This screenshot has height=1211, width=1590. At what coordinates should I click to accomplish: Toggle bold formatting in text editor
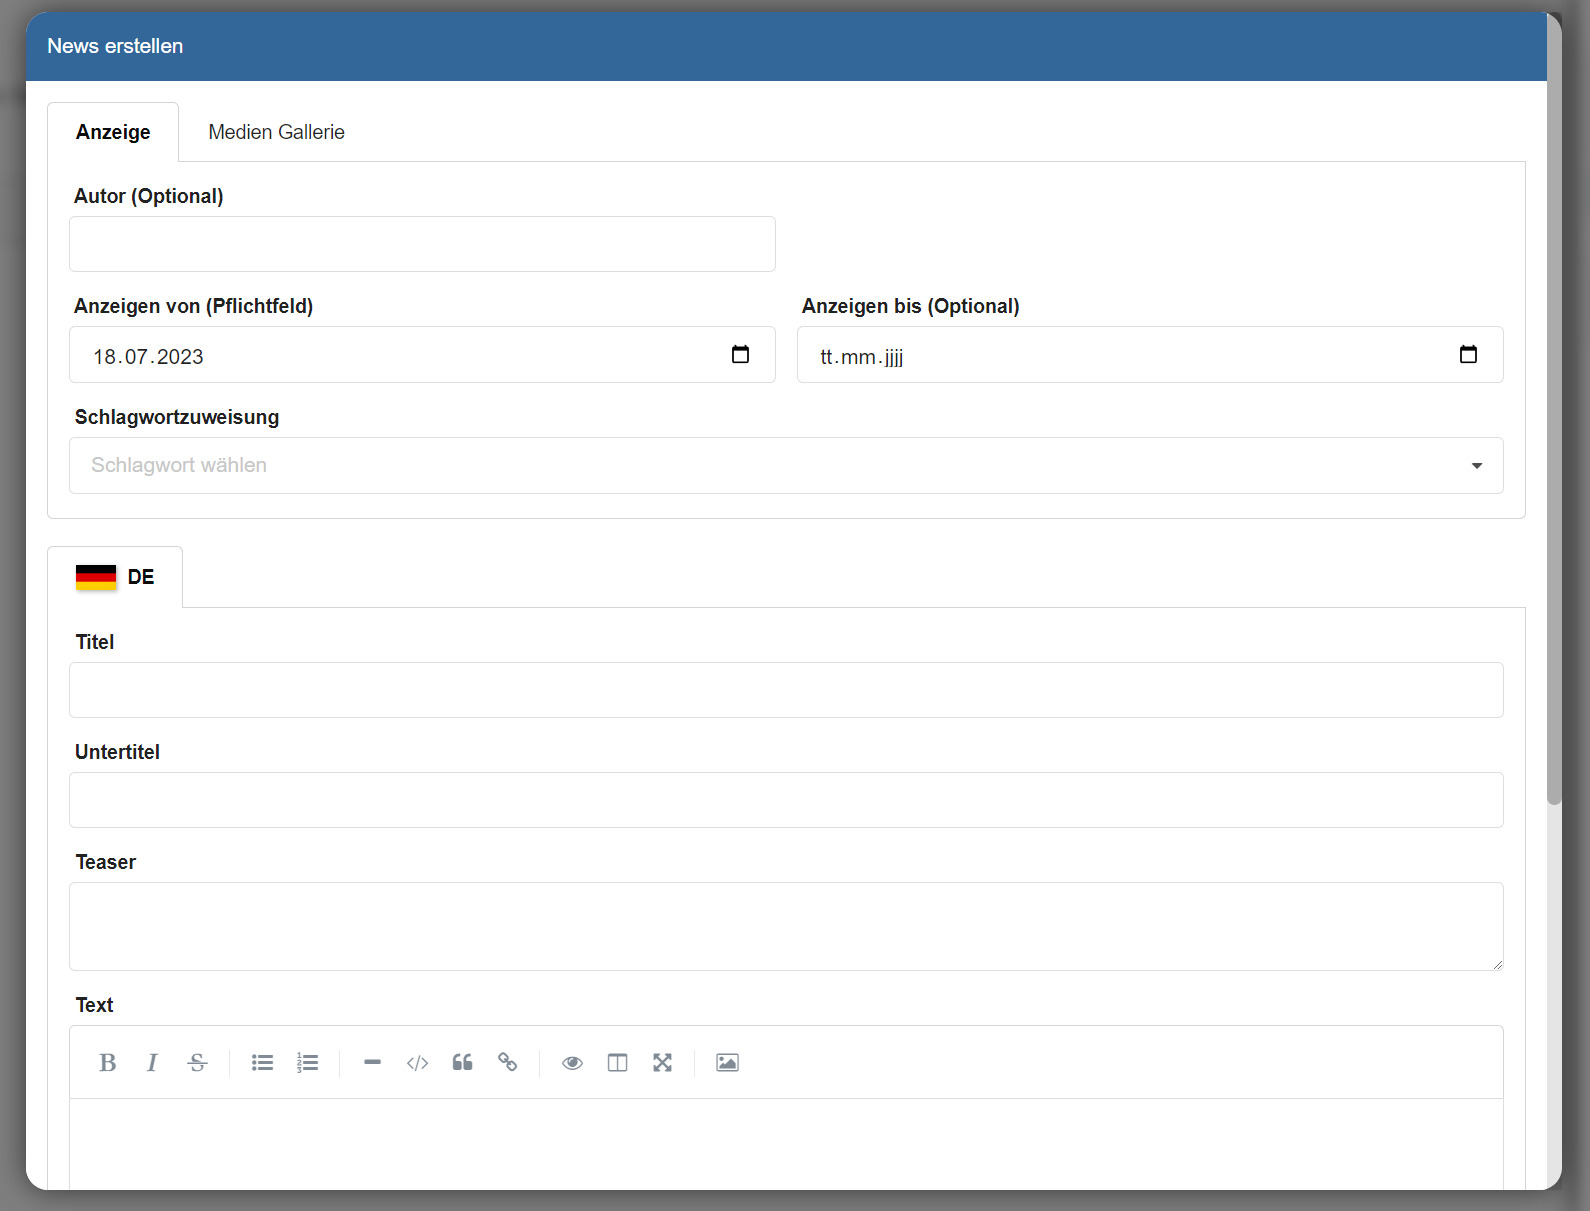click(108, 1063)
